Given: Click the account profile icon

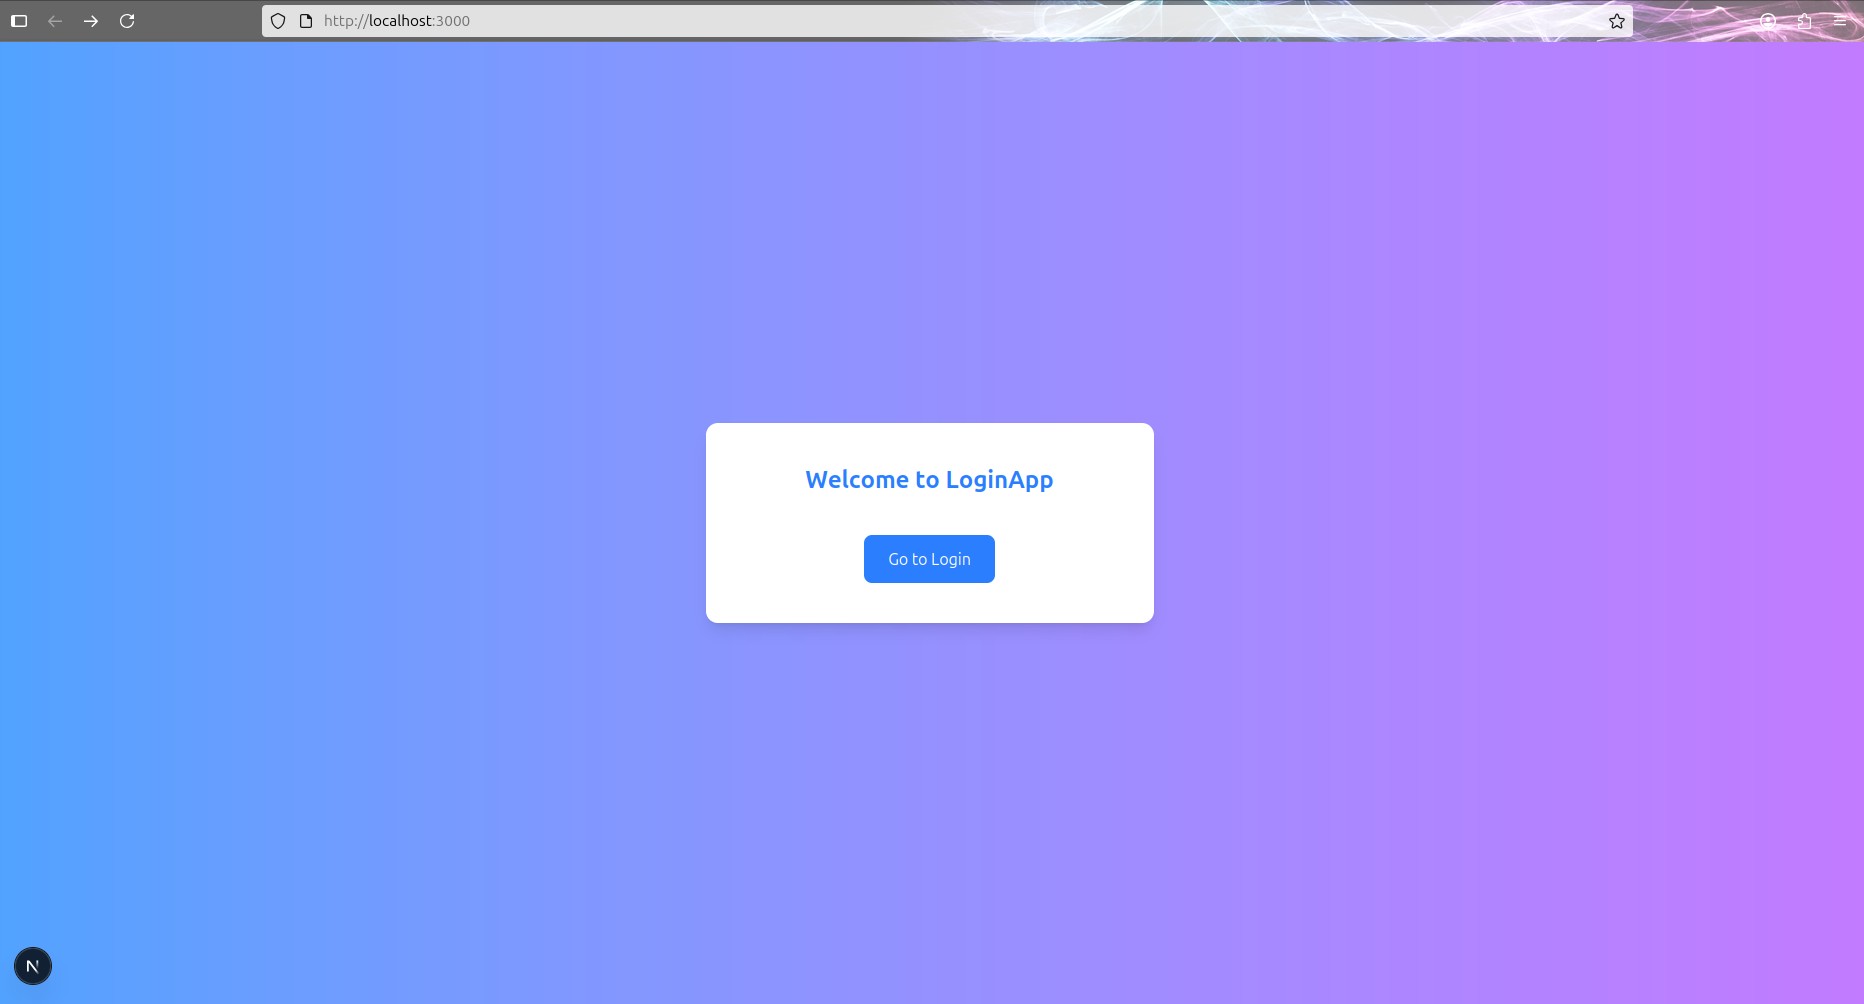Looking at the screenshot, I should click(x=1767, y=20).
